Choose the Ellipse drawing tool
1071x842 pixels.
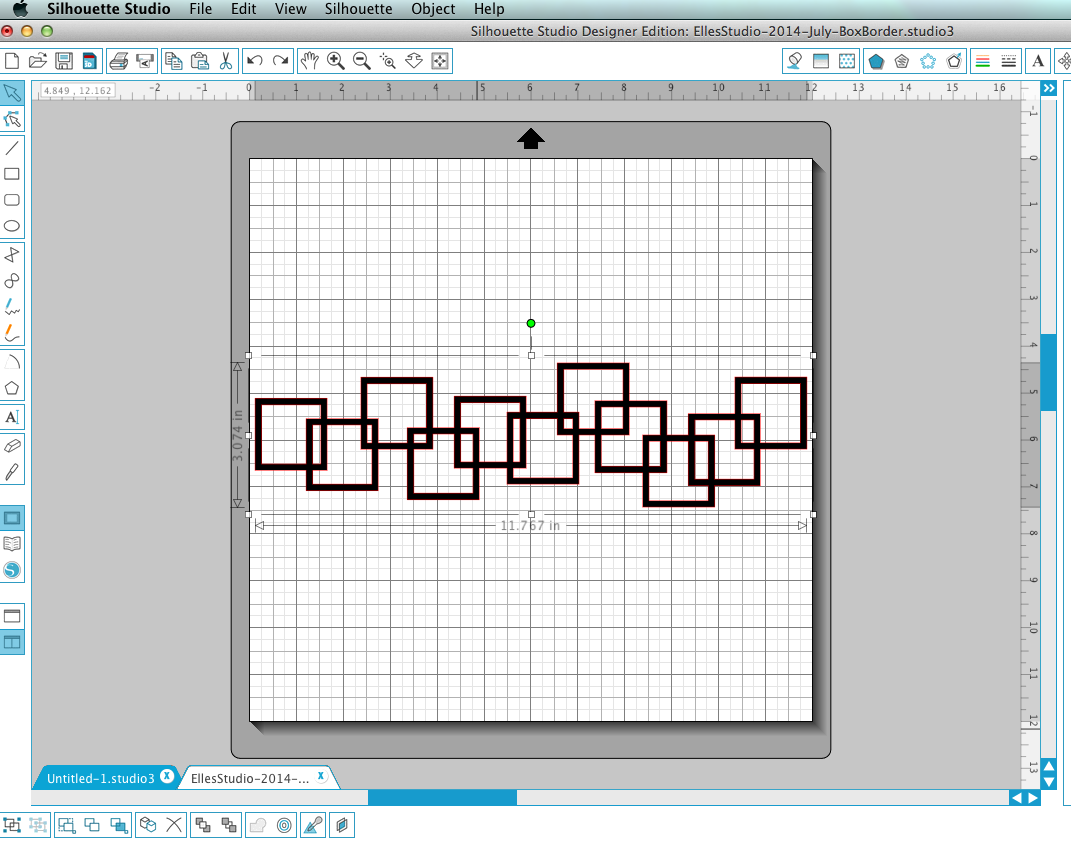click(x=12, y=226)
